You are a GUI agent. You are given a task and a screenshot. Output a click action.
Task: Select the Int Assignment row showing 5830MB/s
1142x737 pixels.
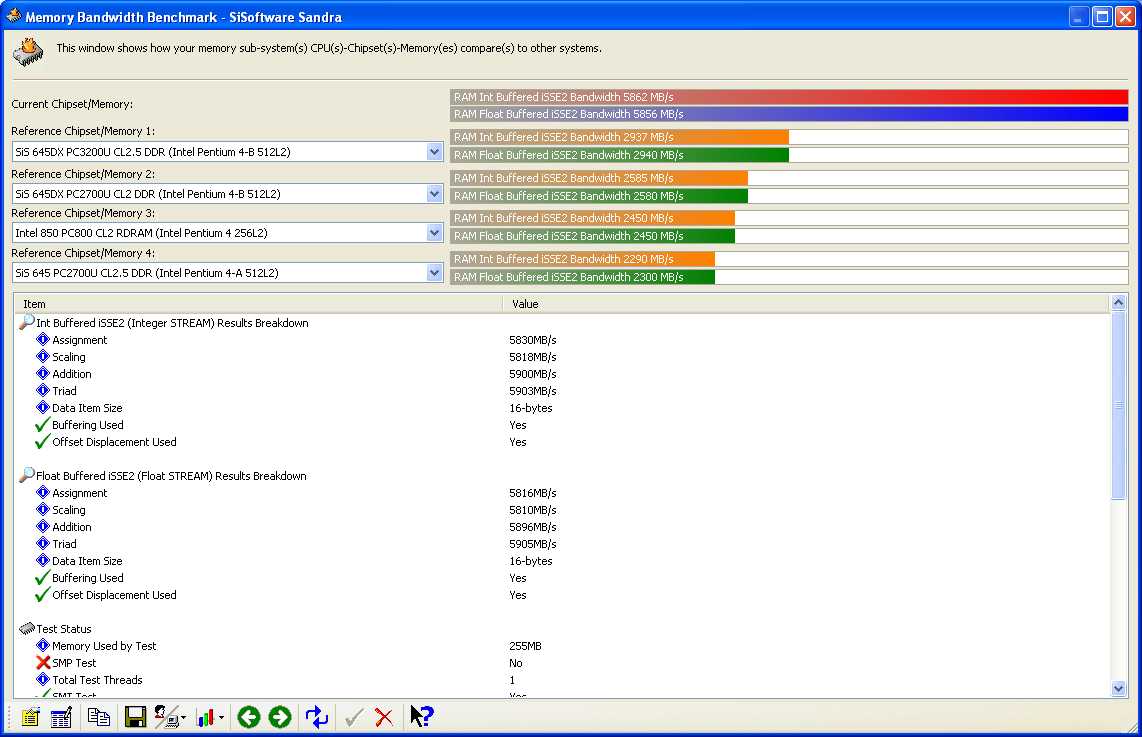point(561,340)
